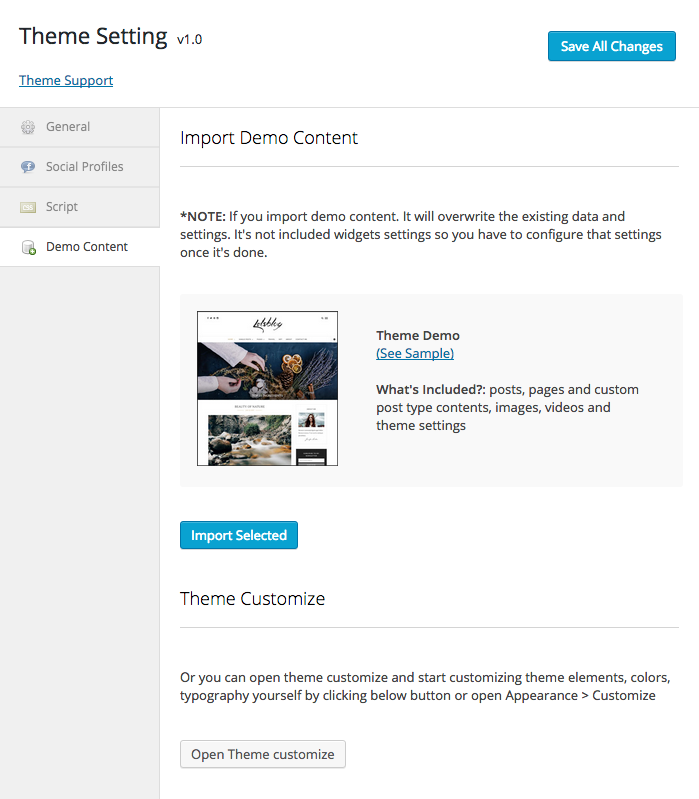Image resolution: width=699 pixels, height=799 pixels.
Task: Click the Script tab icon
Action: click(28, 207)
